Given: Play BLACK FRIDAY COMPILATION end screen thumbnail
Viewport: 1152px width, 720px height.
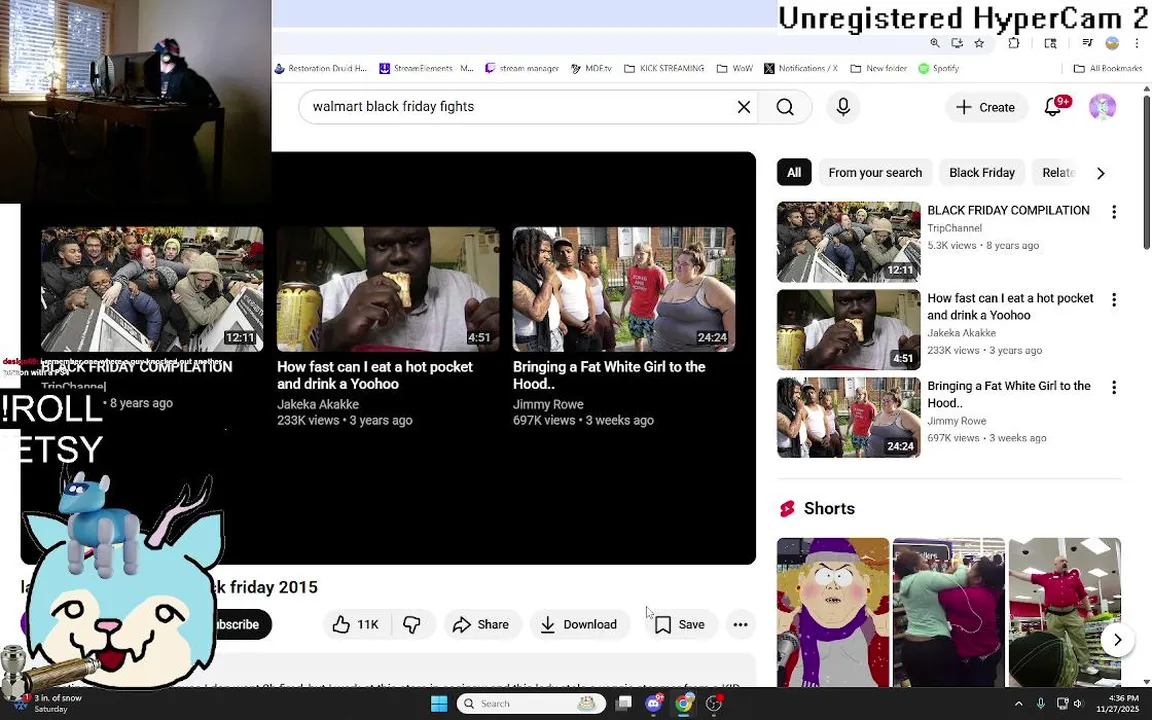Looking at the screenshot, I should click(152, 289).
